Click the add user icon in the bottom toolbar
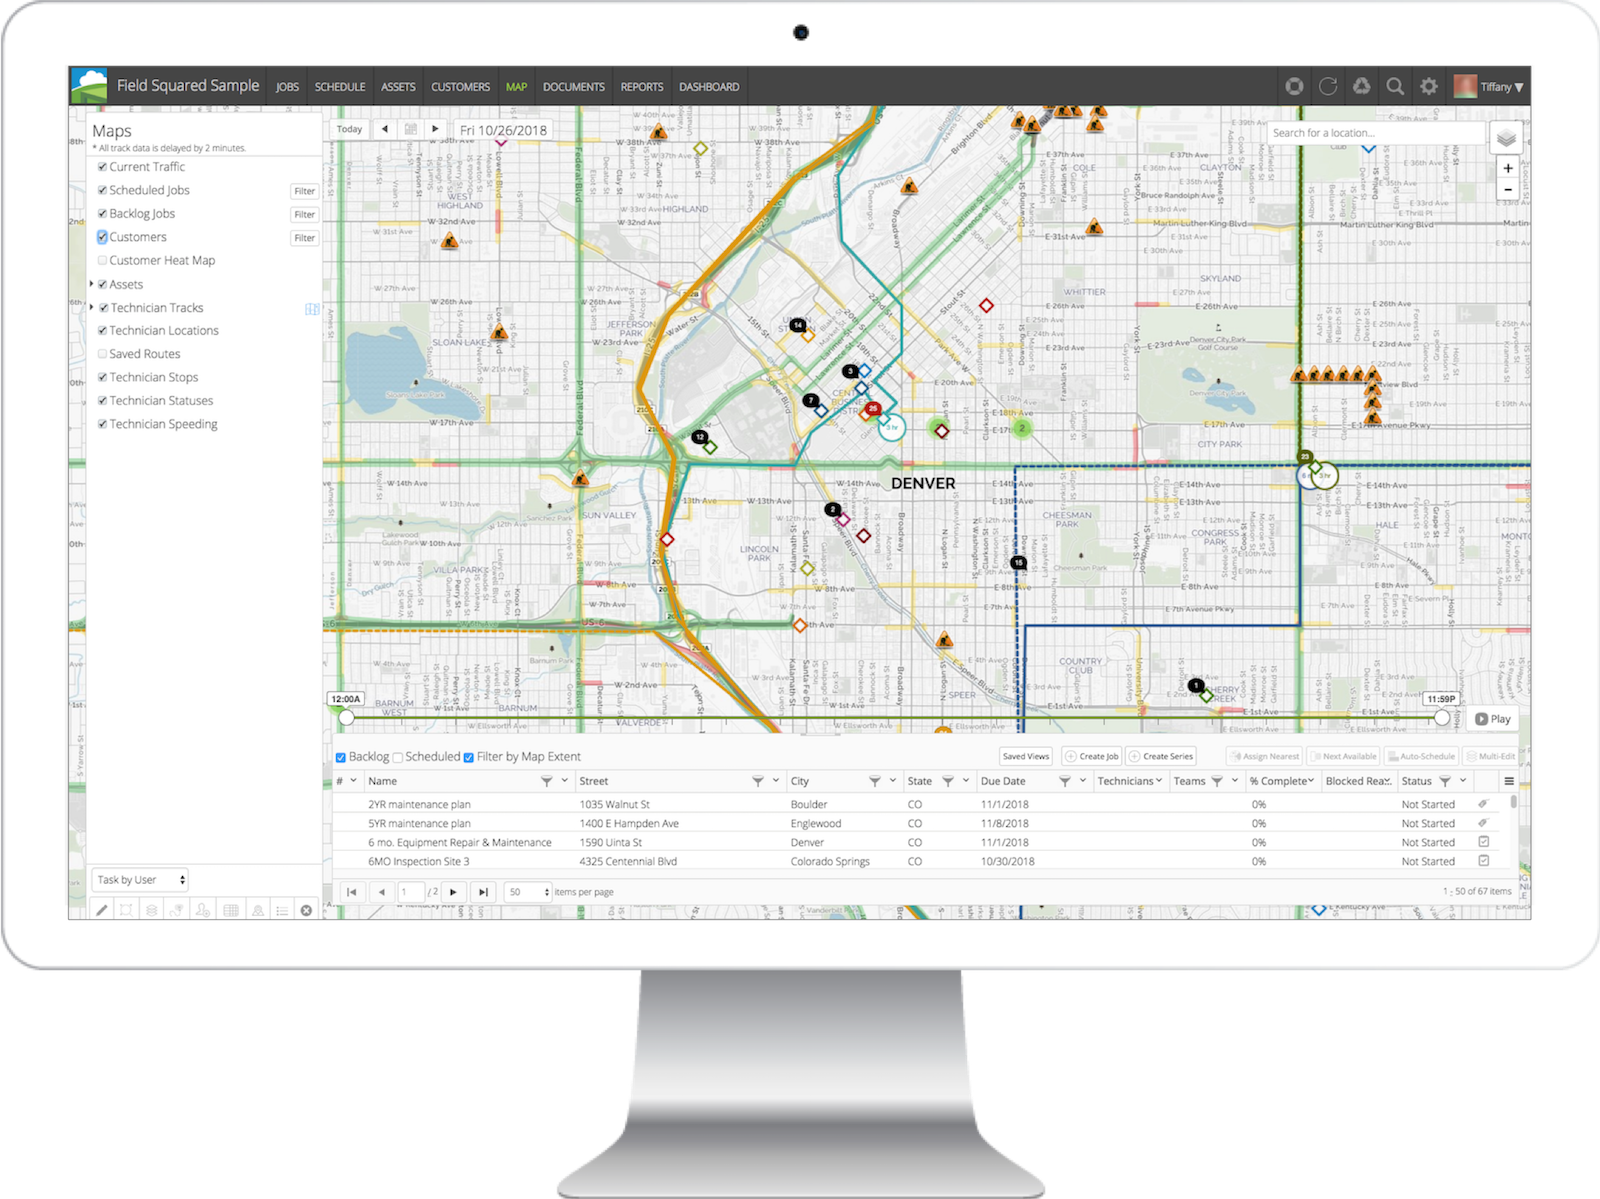This screenshot has width=1600, height=1199. [202, 911]
